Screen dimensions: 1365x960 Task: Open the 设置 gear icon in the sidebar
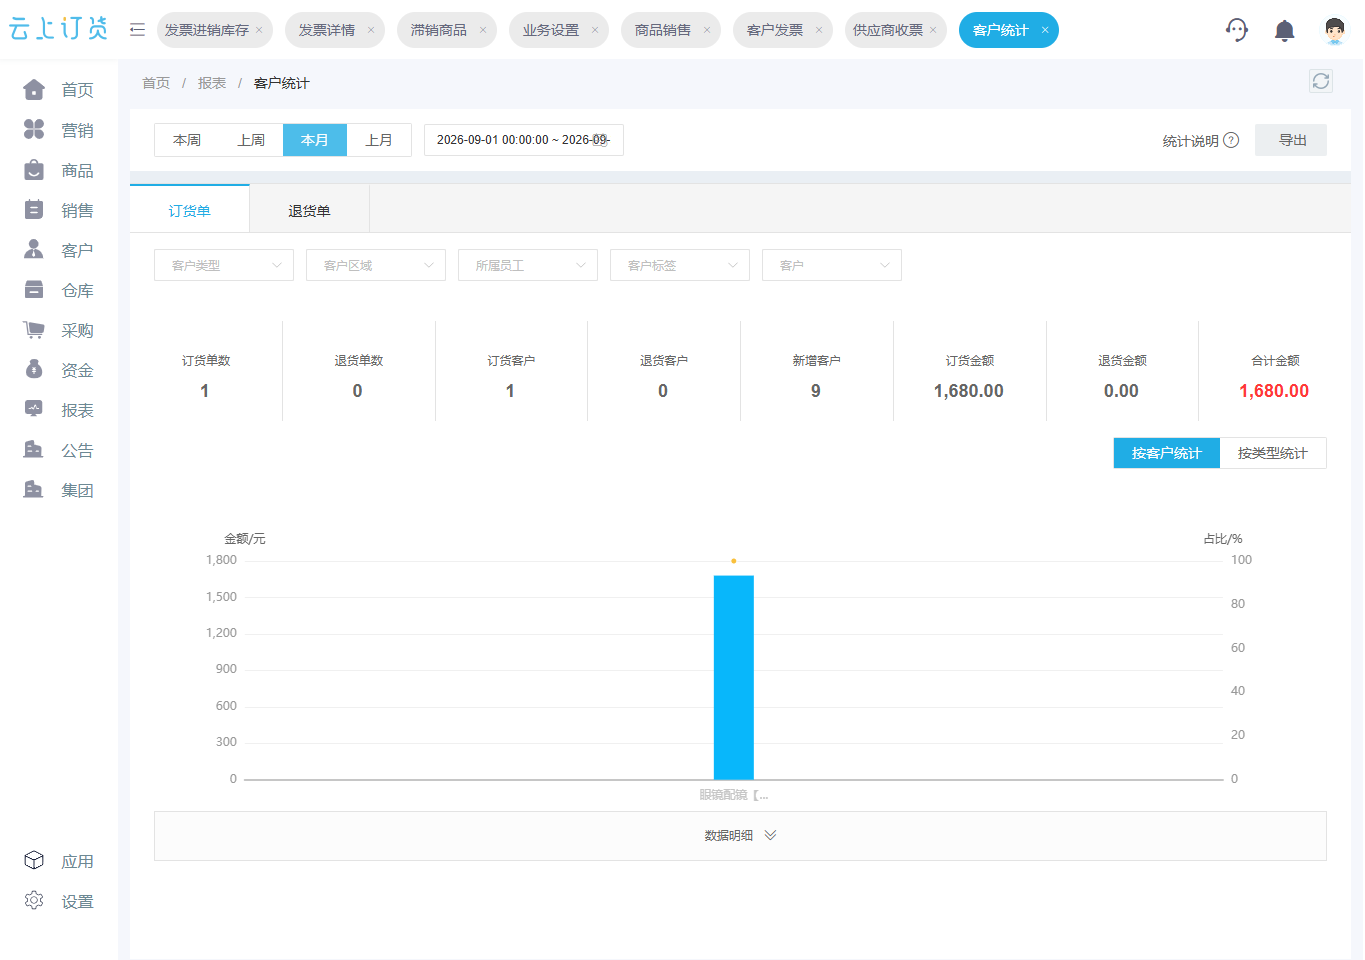click(x=34, y=900)
